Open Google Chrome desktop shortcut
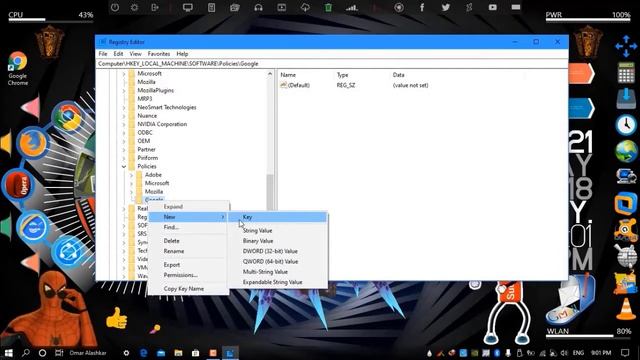Screen dimensions: 640x360 tap(18, 68)
